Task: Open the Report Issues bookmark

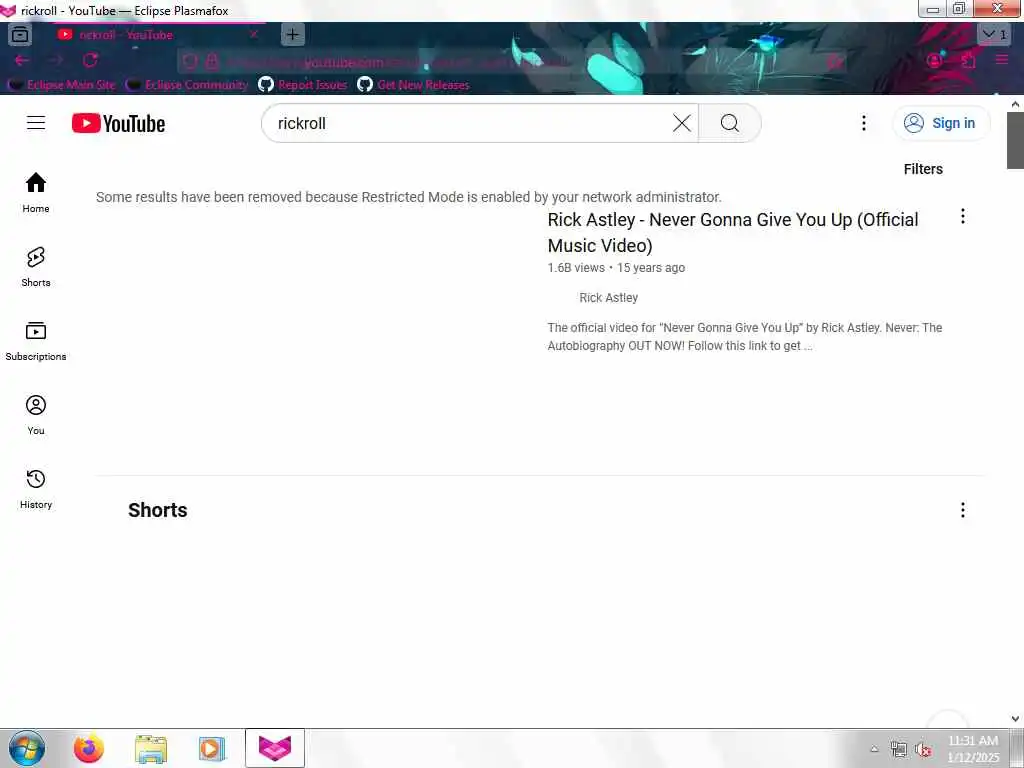Action: click(302, 85)
